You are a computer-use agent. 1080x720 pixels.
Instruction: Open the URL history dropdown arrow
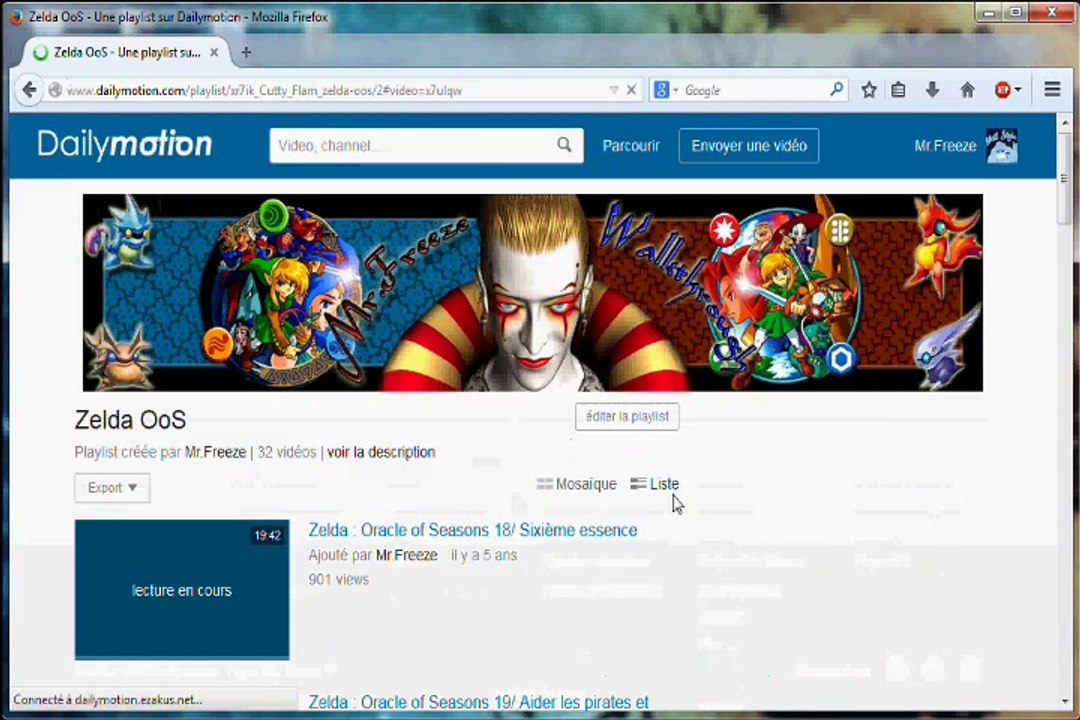point(613,90)
